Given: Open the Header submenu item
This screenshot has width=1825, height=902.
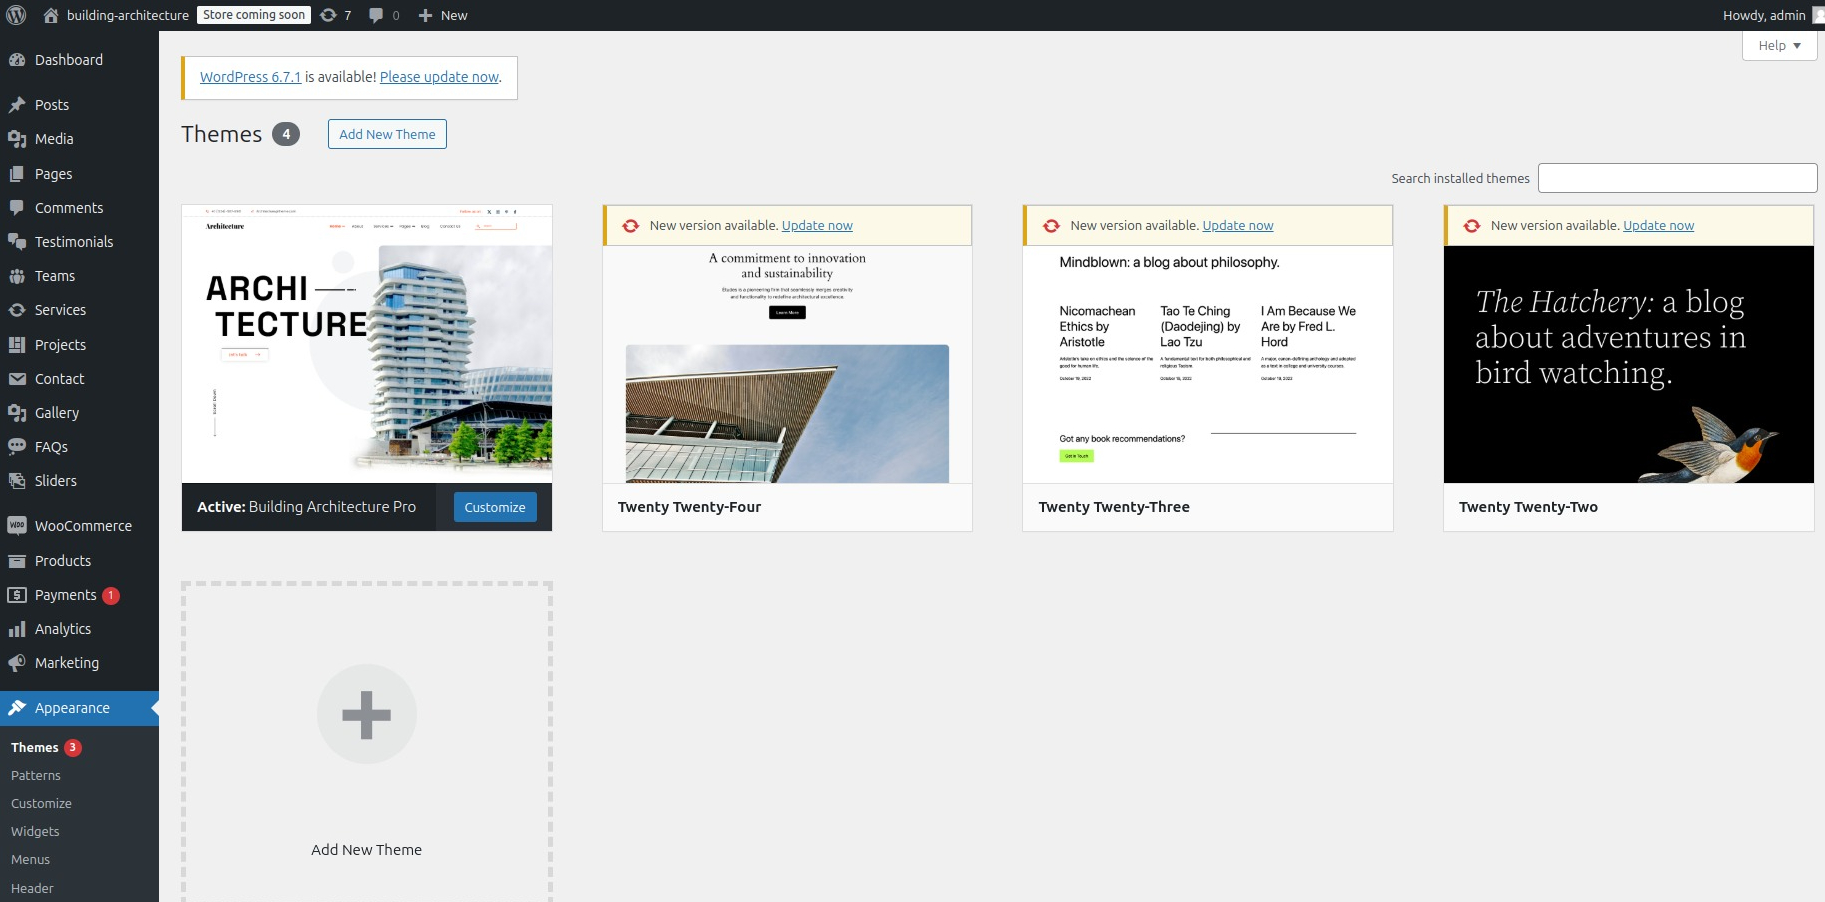Looking at the screenshot, I should tap(32, 888).
